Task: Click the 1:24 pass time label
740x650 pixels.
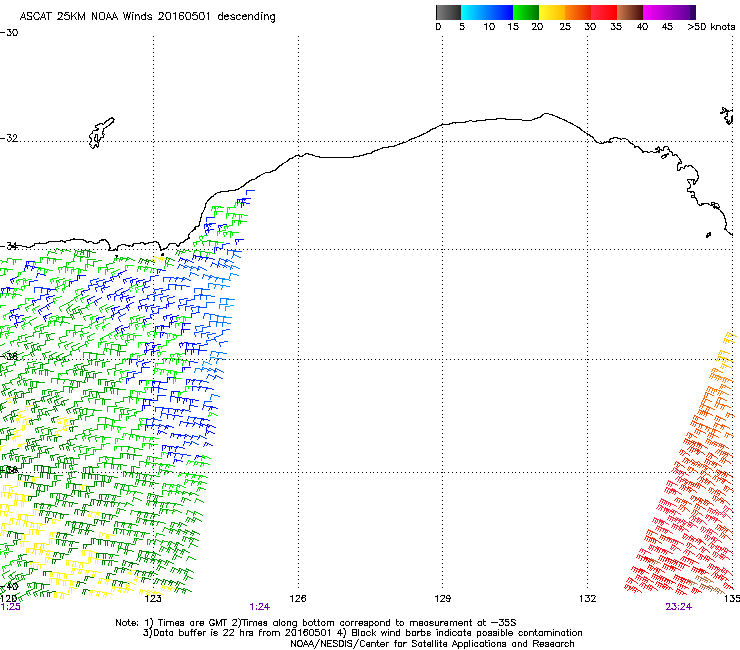Action: point(260,607)
